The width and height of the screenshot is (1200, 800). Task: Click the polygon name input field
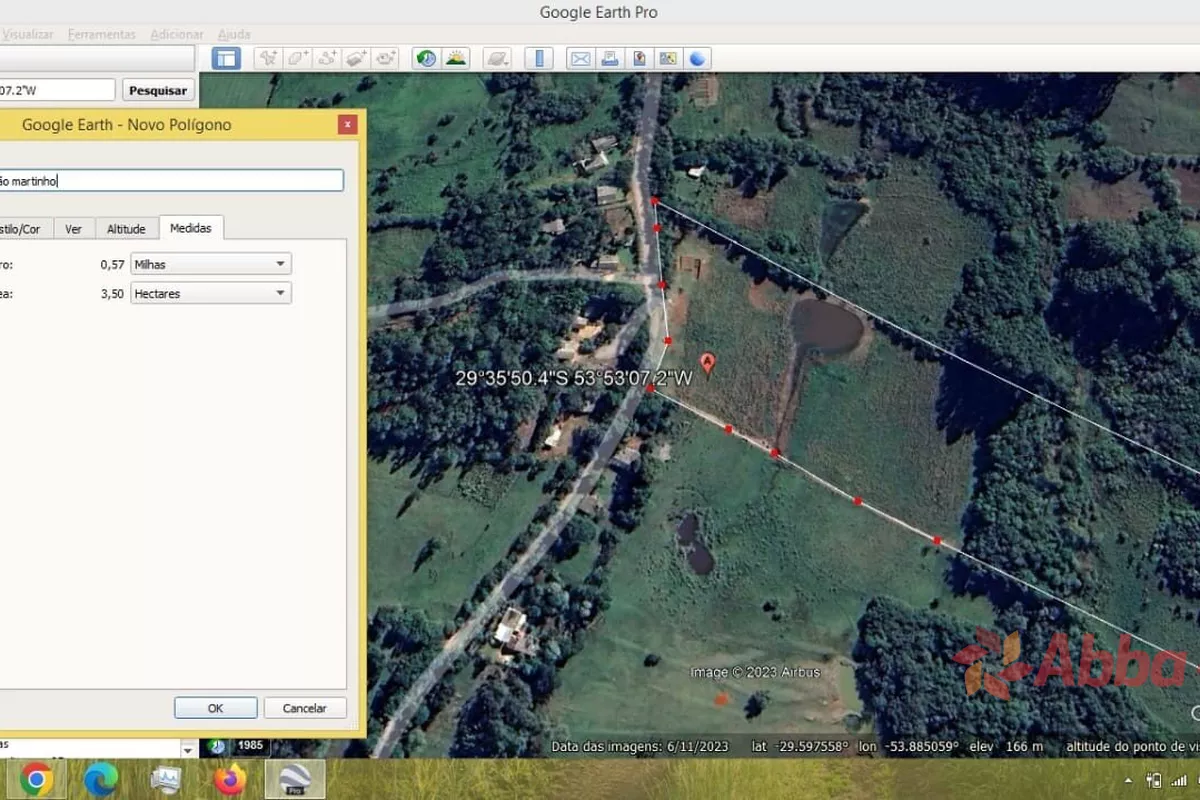point(171,180)
